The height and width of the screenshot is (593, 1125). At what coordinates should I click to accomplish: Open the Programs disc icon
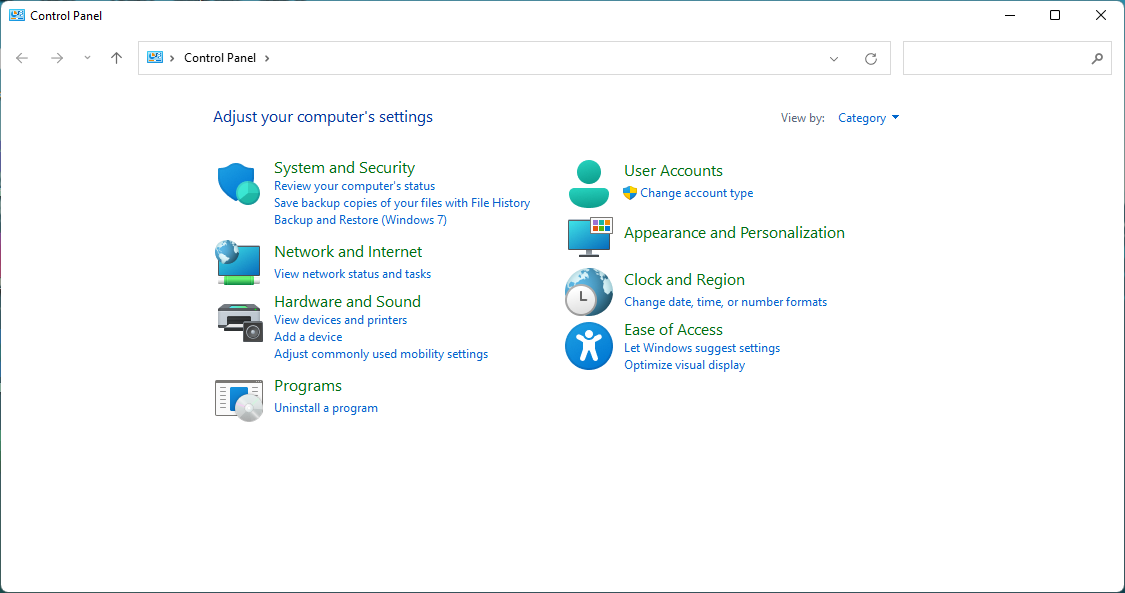click(x=239, y=400)
